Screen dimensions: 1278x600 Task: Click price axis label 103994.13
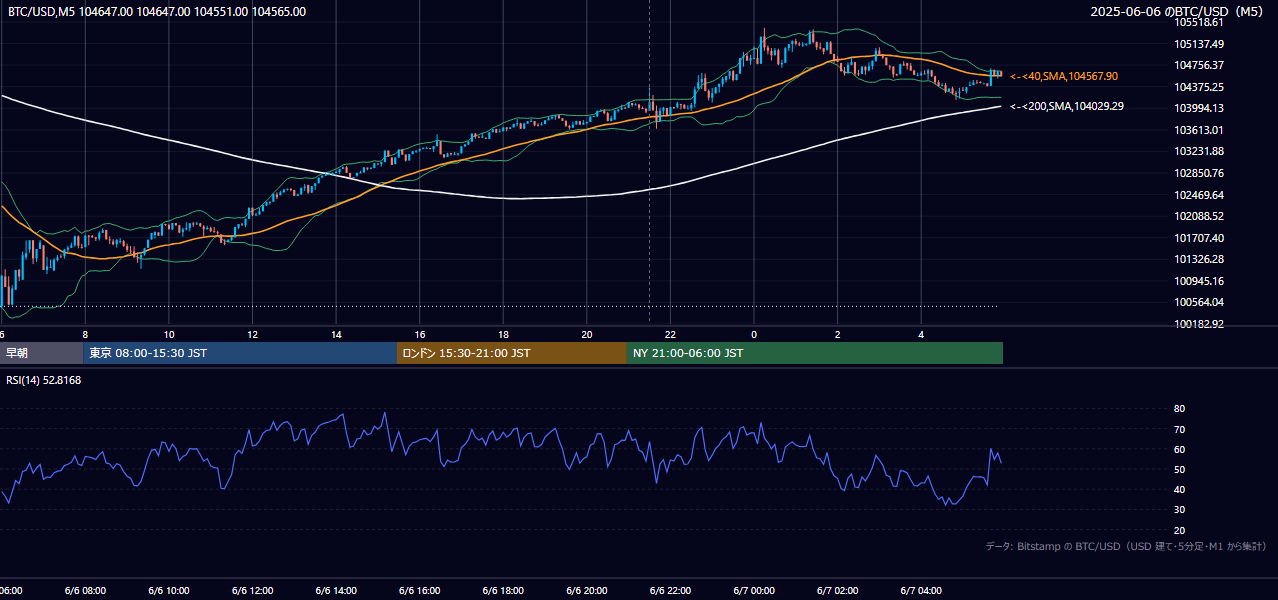1199,108
